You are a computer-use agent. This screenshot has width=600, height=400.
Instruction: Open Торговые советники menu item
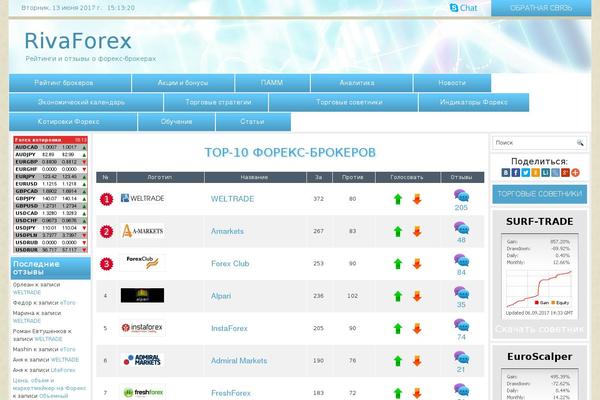point(343,103)
